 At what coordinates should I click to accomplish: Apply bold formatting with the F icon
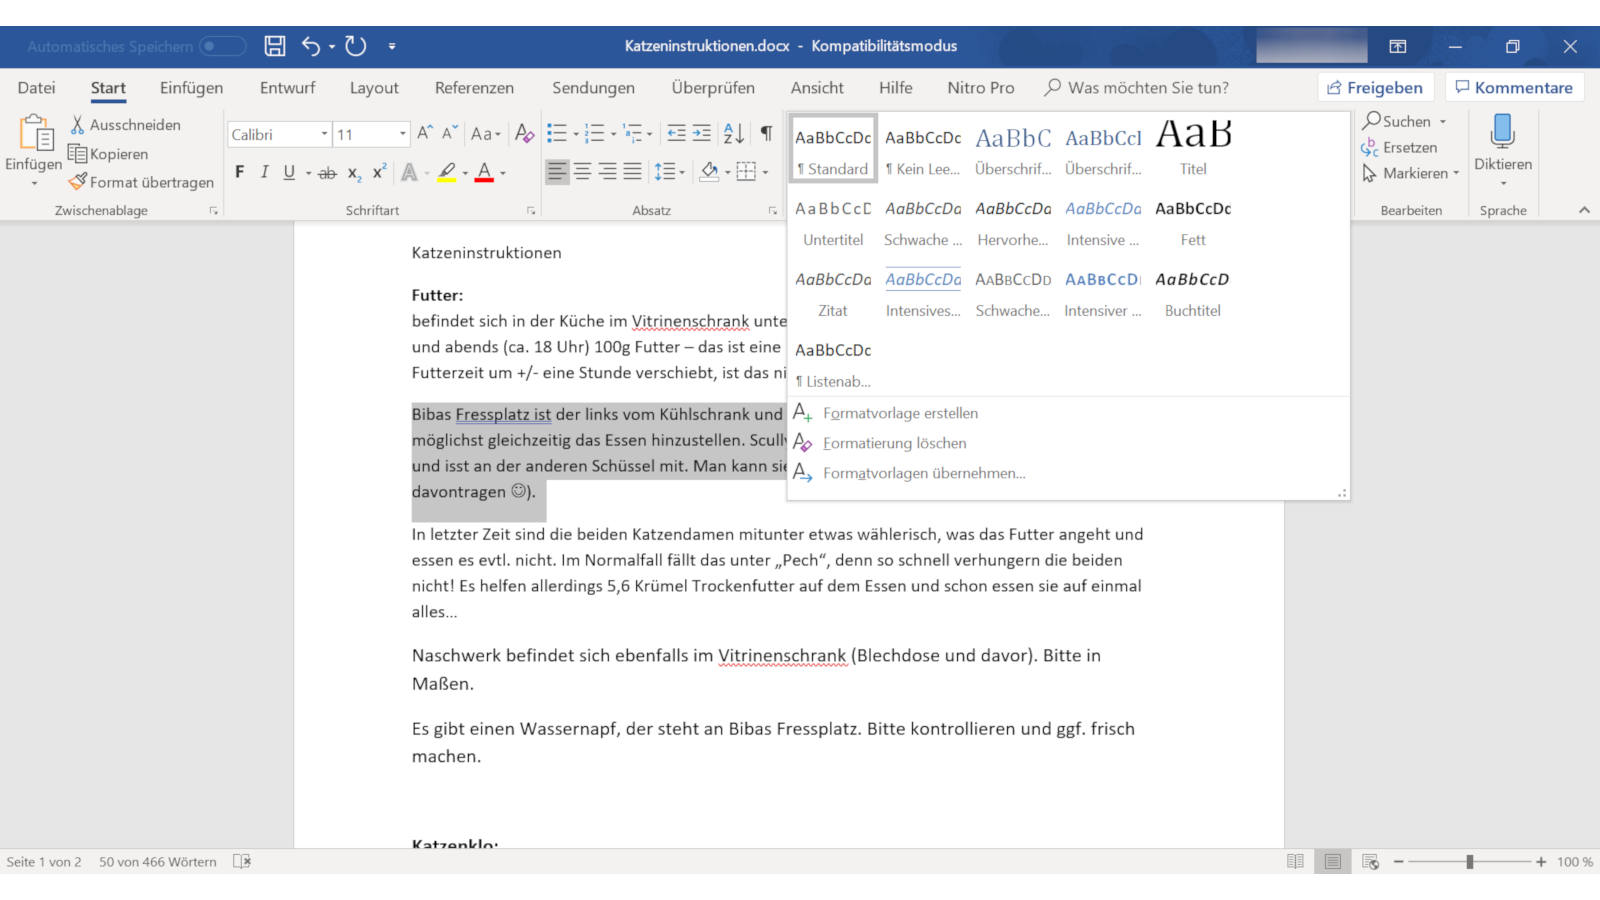(239, 172)
